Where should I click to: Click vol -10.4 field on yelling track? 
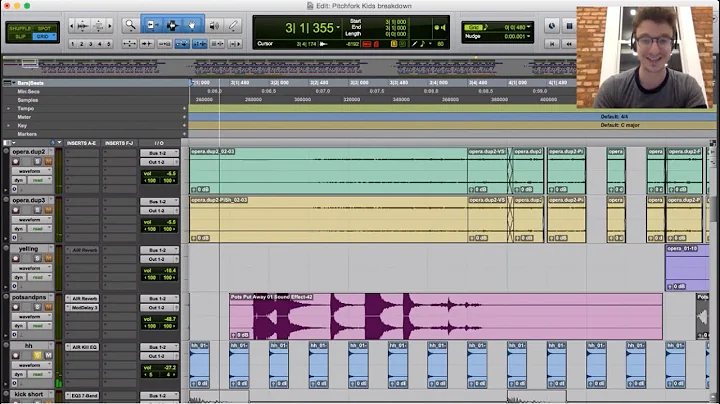click(159, 271)
